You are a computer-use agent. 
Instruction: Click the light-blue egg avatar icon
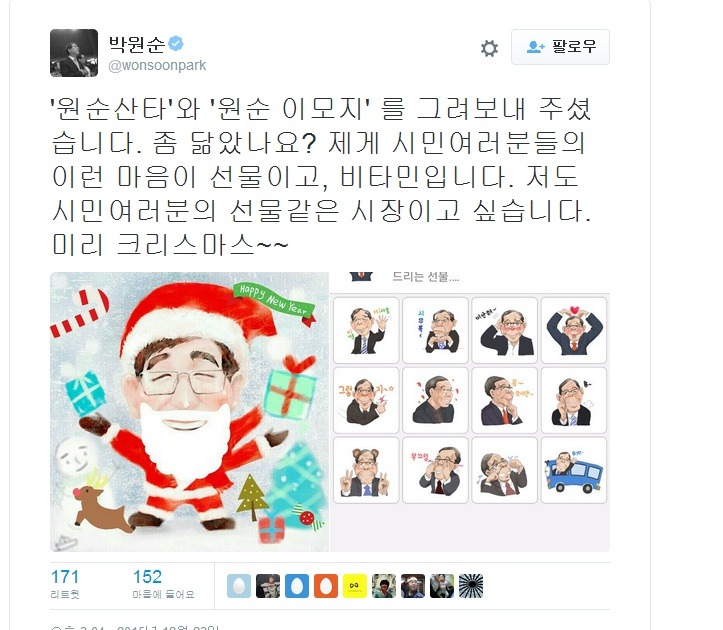239,586
